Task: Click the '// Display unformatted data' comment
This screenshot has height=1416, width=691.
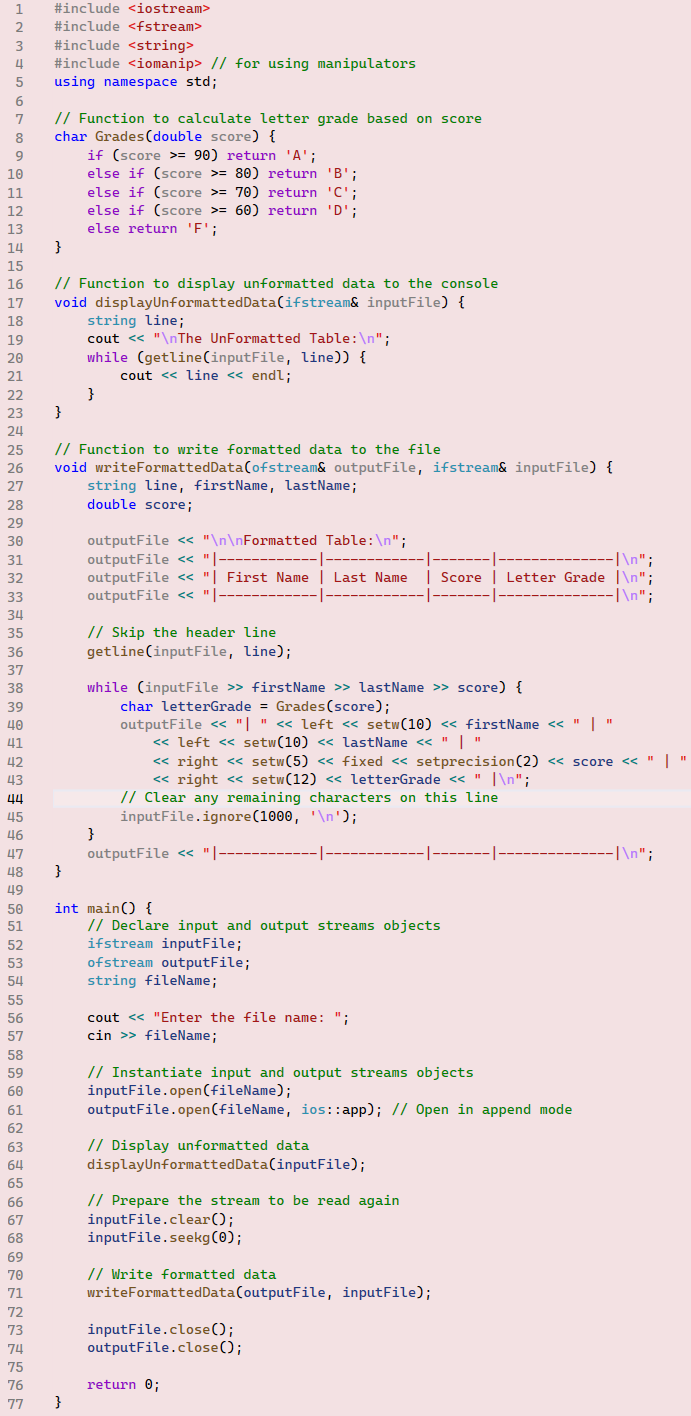Action: pyautogui.click(x=198, y=1146)
